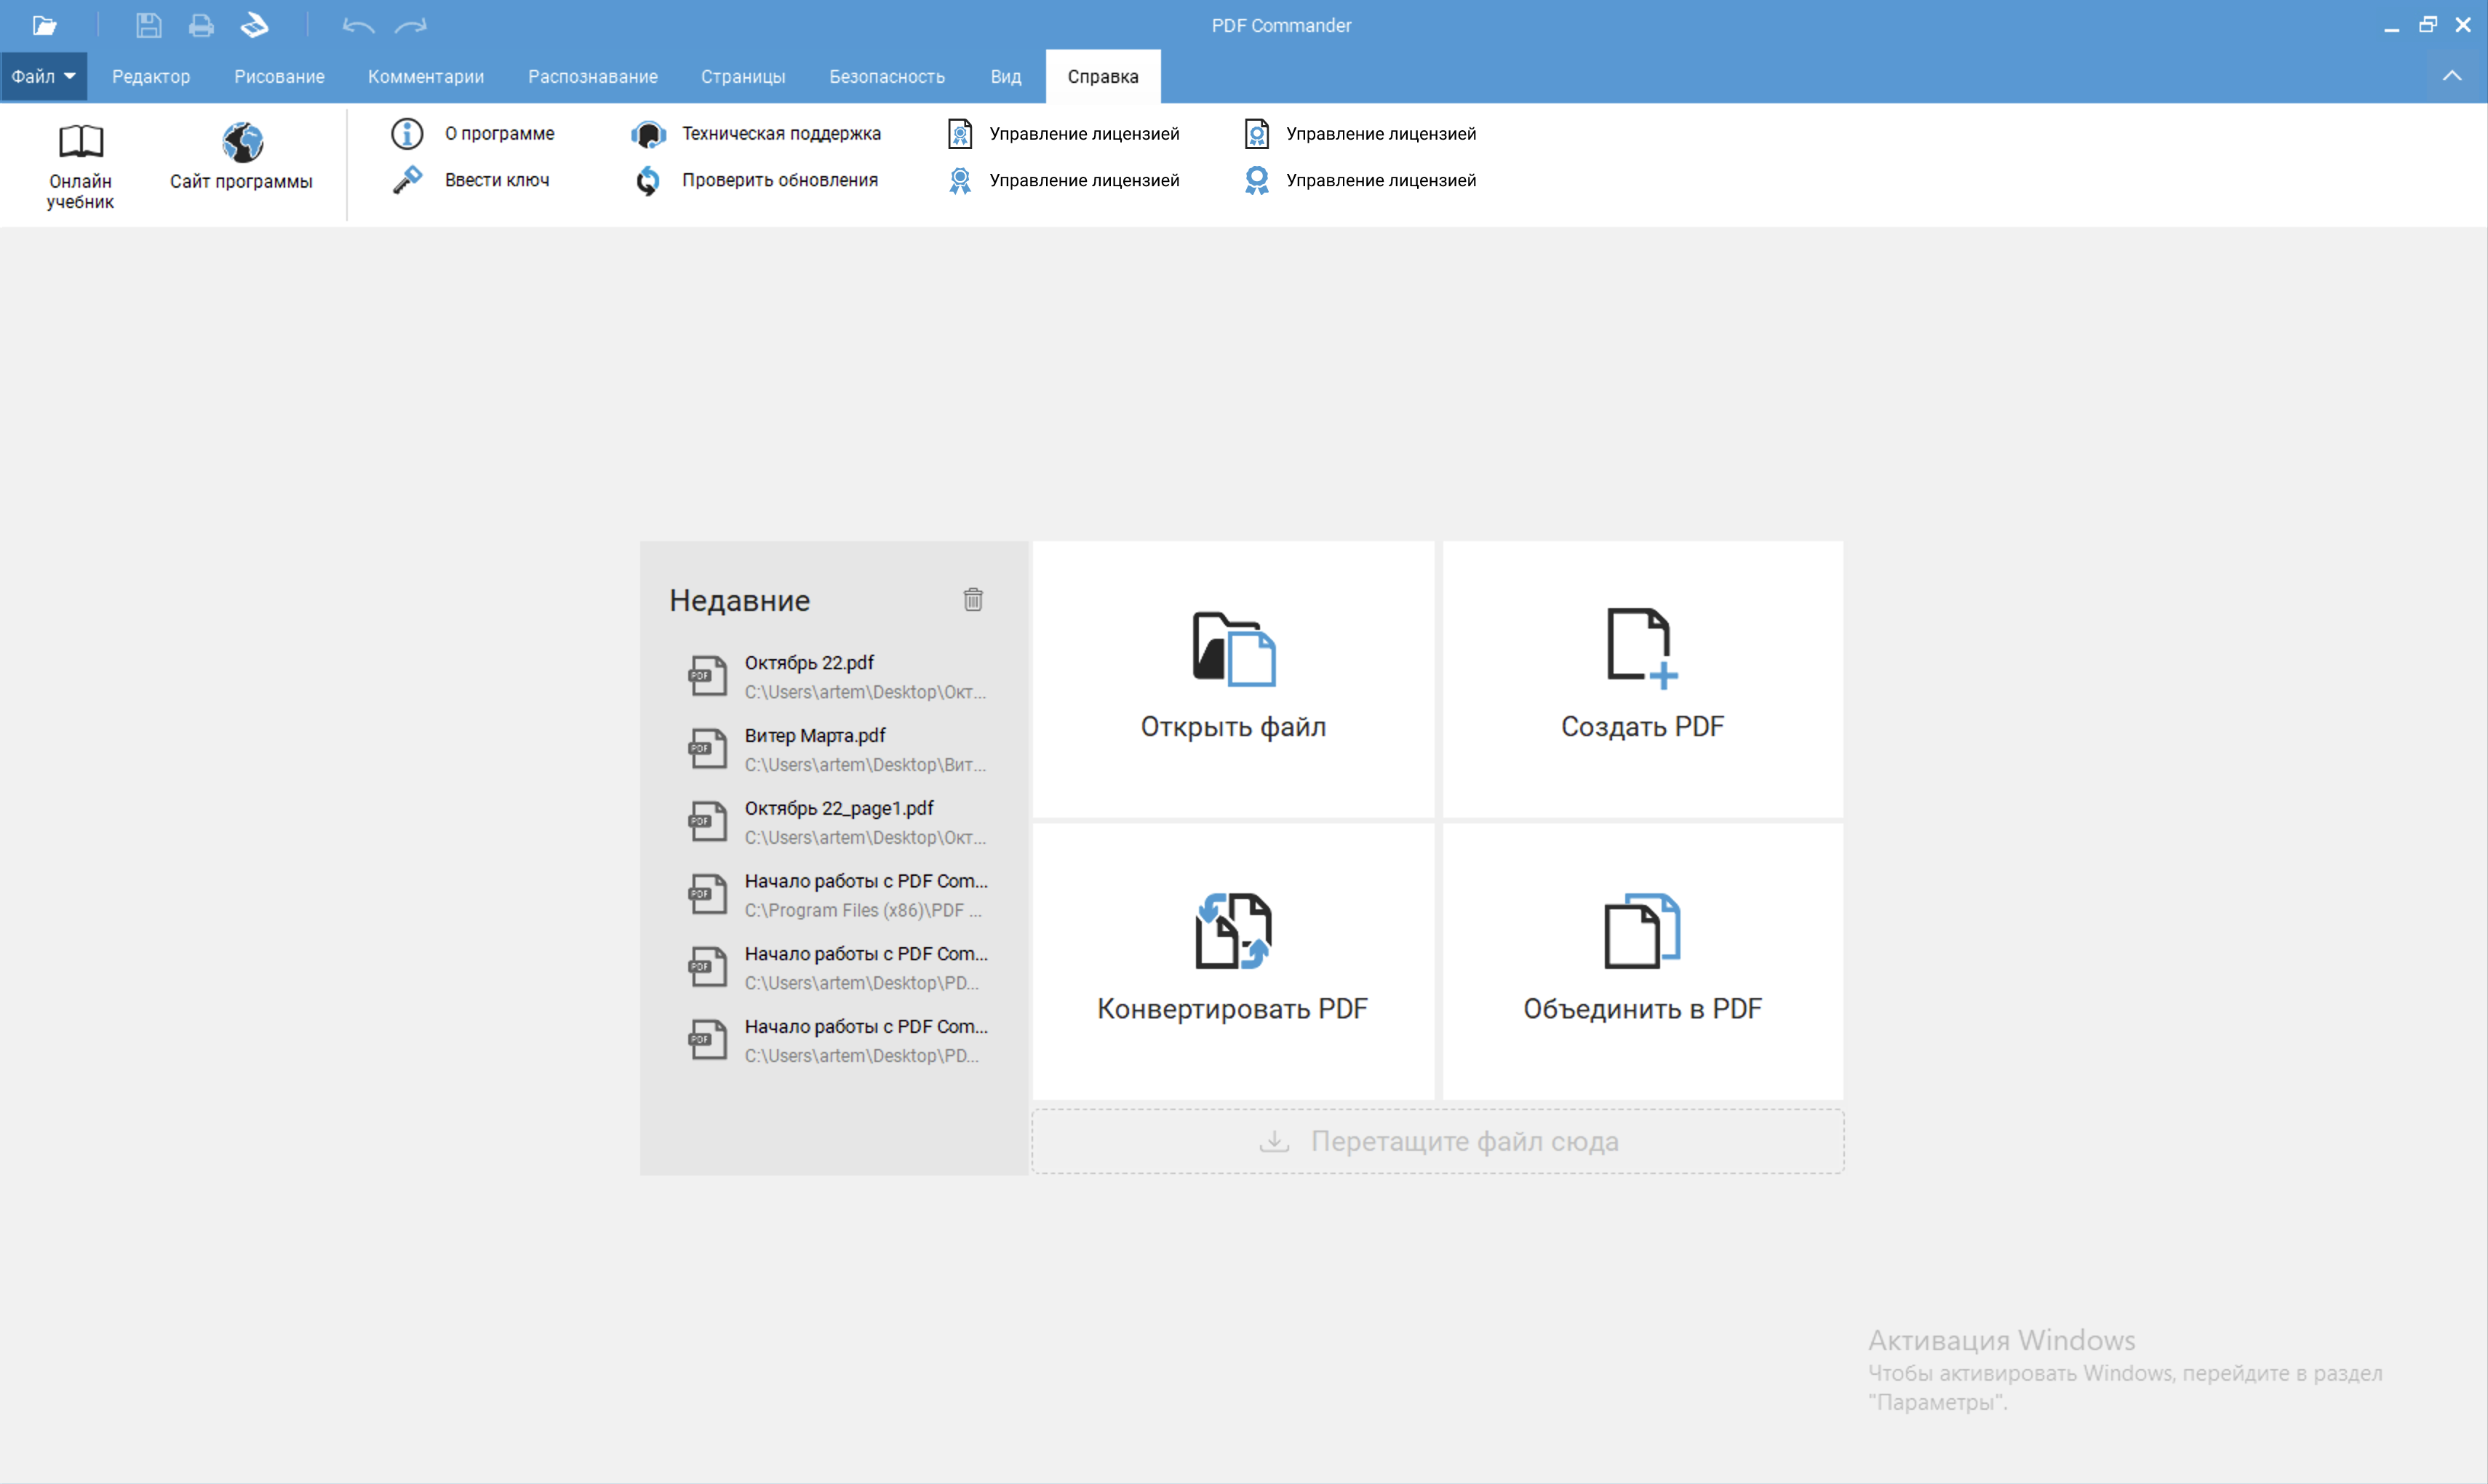Screen dimensions: 2488x1484
Task: Open recent file Октябрь 22_page1.pdf
Action: (838, 822)
